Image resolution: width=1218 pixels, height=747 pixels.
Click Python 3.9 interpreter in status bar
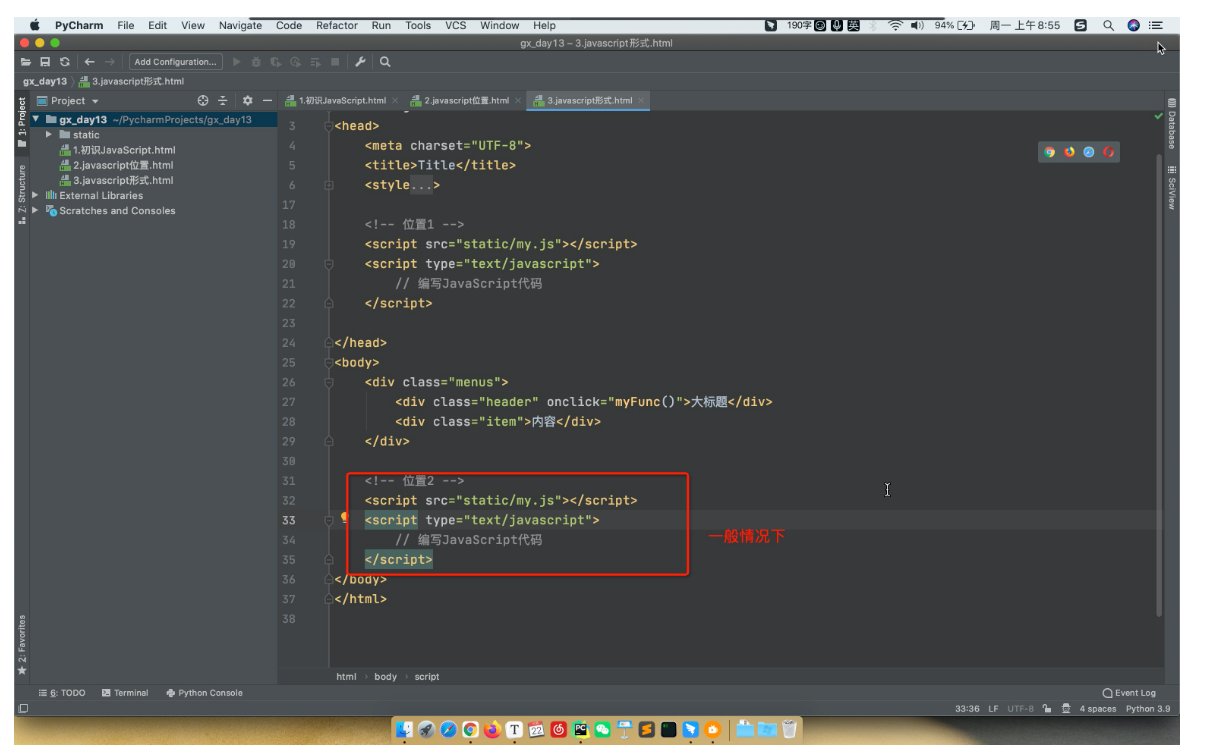[x=1147, y=709]
